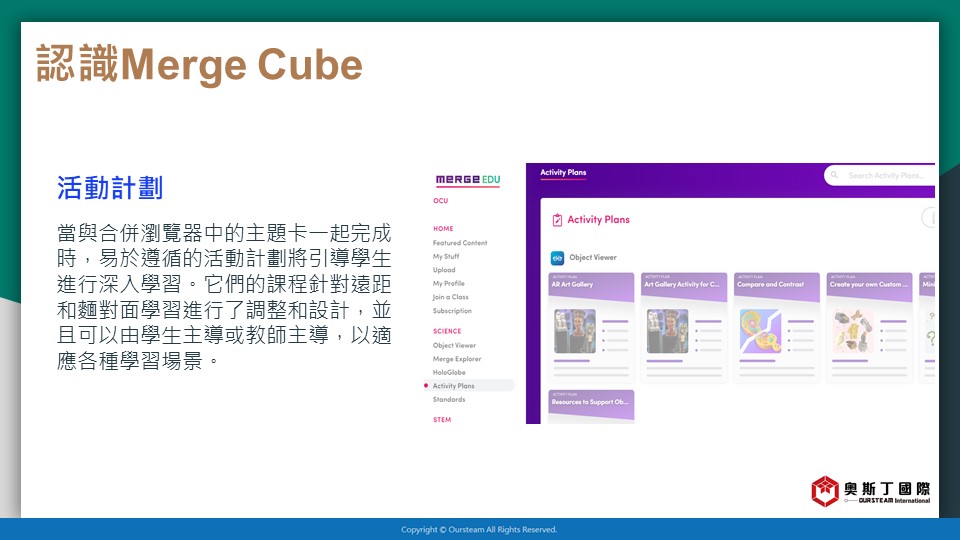The image size is (960, 540).
Task: Select Join a Class link
Action: point(451,297)
